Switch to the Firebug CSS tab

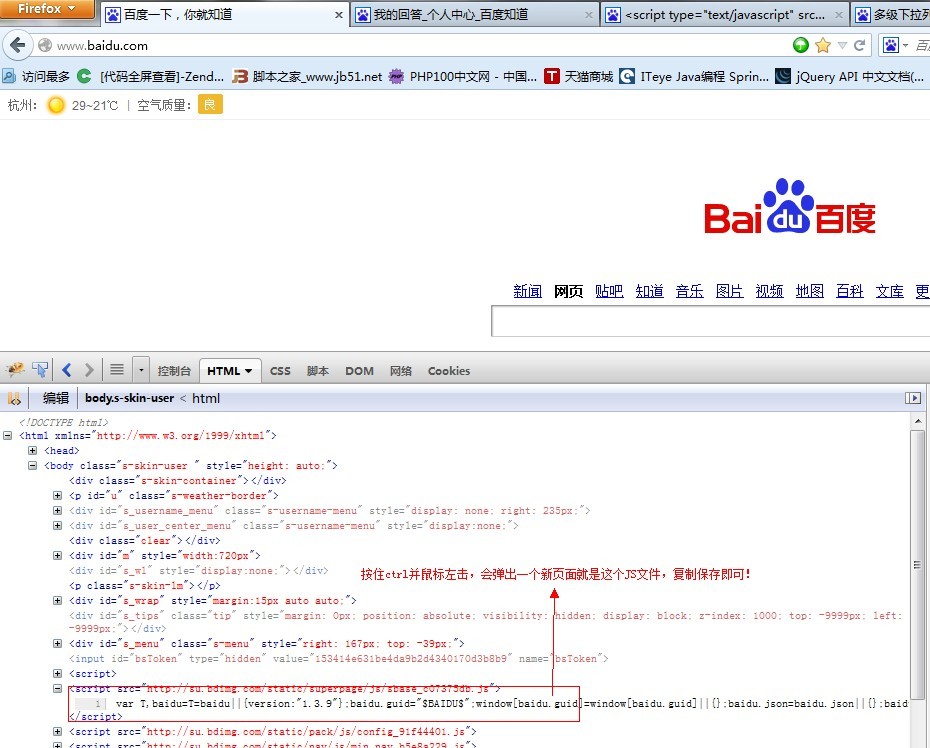(x=280, y=371)
